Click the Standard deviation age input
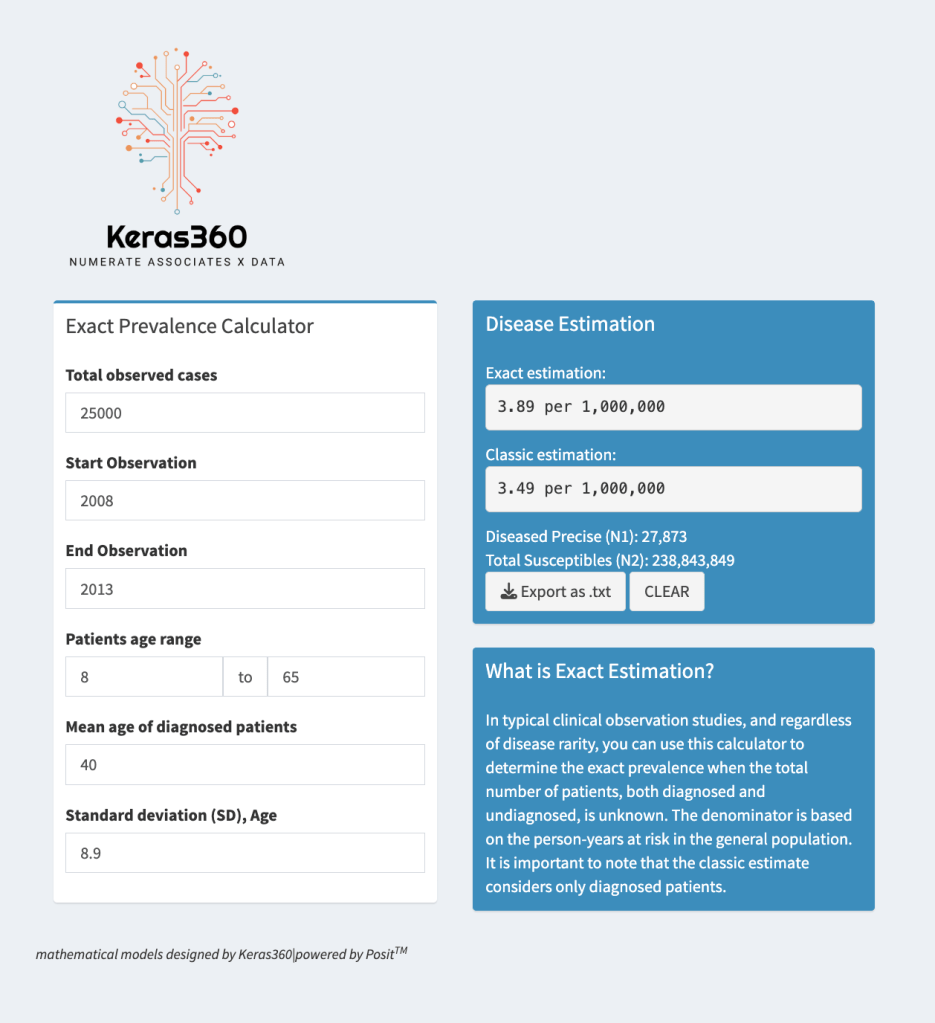Viewport: 935px width, 1023px height. pyautogui.click(x=245, y=853)
